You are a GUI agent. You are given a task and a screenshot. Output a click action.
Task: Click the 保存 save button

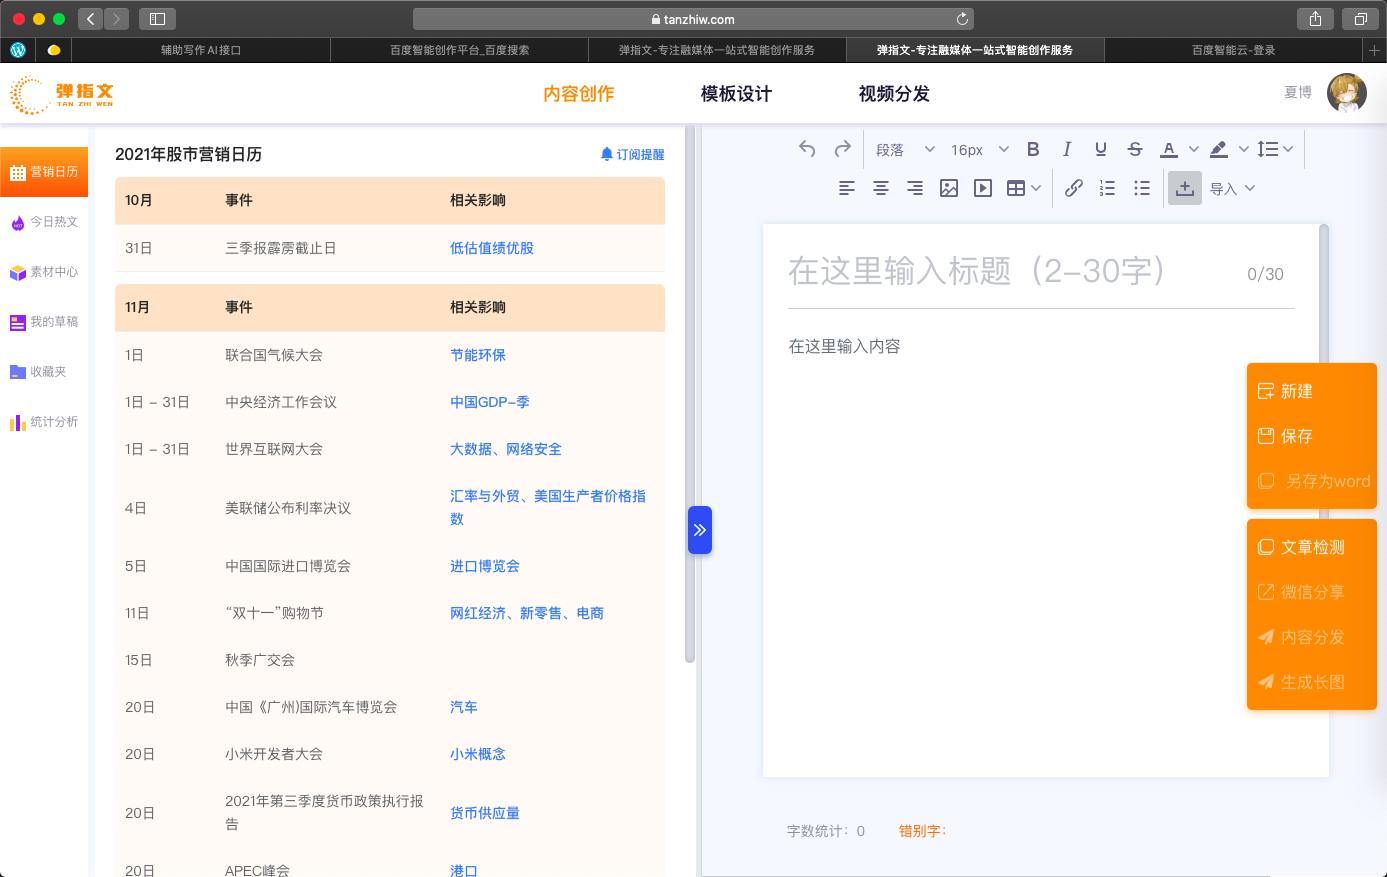pyautogui.click(x=1296, y=436)
